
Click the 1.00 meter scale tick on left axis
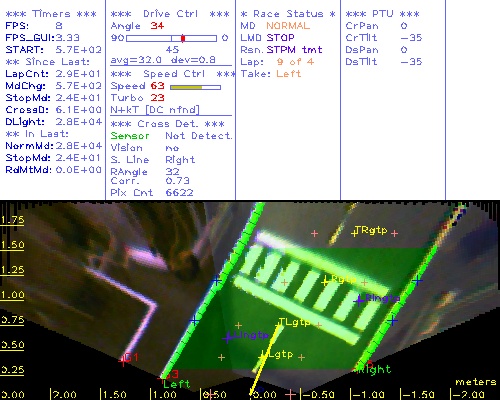[12, 295]
